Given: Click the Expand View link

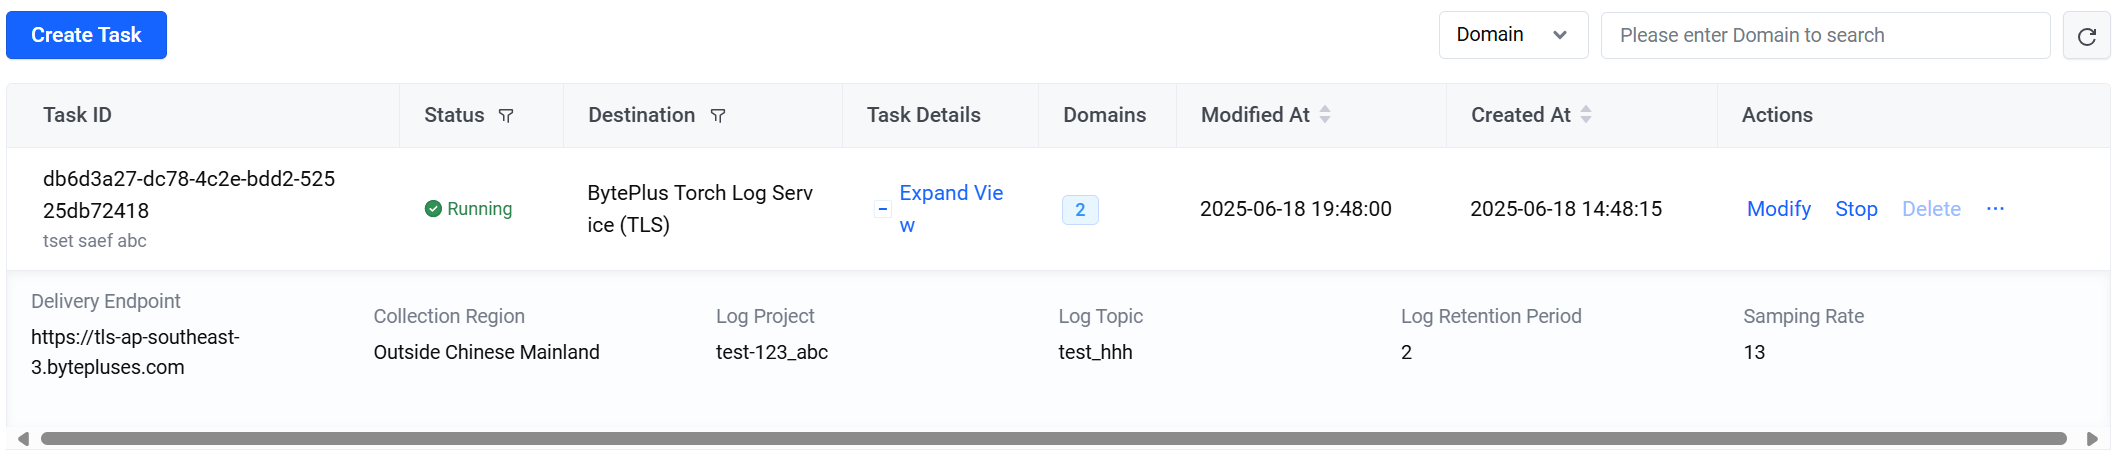Looking at the screenshot, I should coord(951,209).
